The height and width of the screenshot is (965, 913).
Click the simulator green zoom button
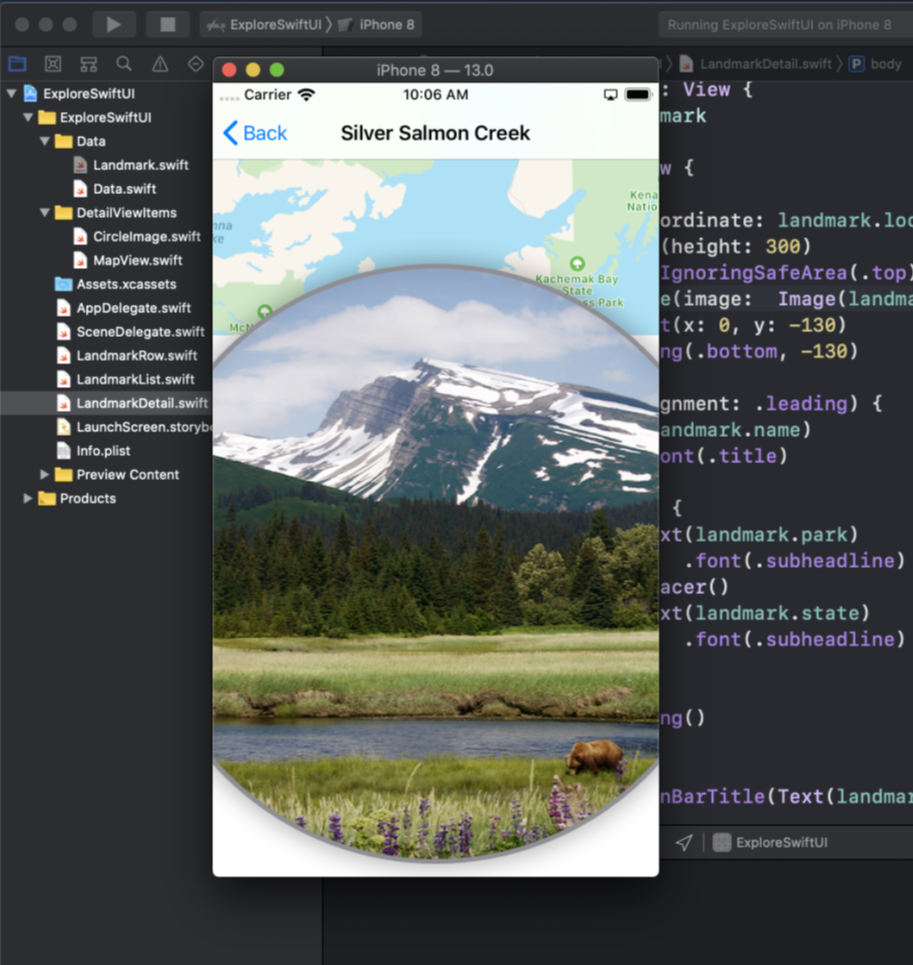[x=277, y=70]
